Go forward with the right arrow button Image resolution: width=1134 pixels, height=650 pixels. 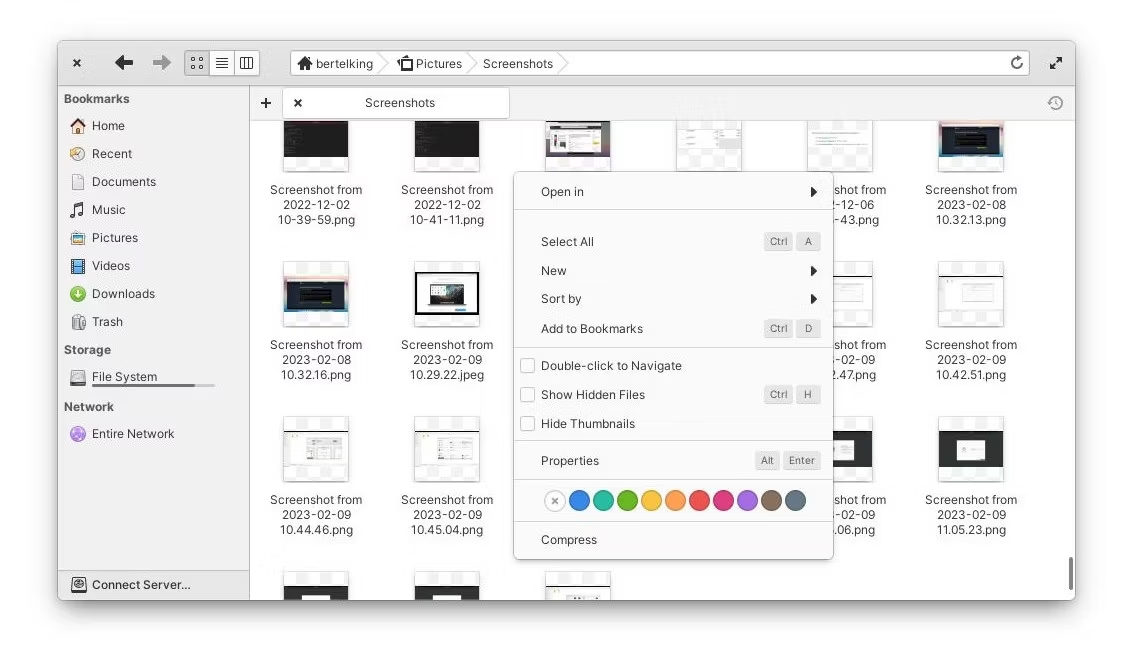[x=161, y=63]
